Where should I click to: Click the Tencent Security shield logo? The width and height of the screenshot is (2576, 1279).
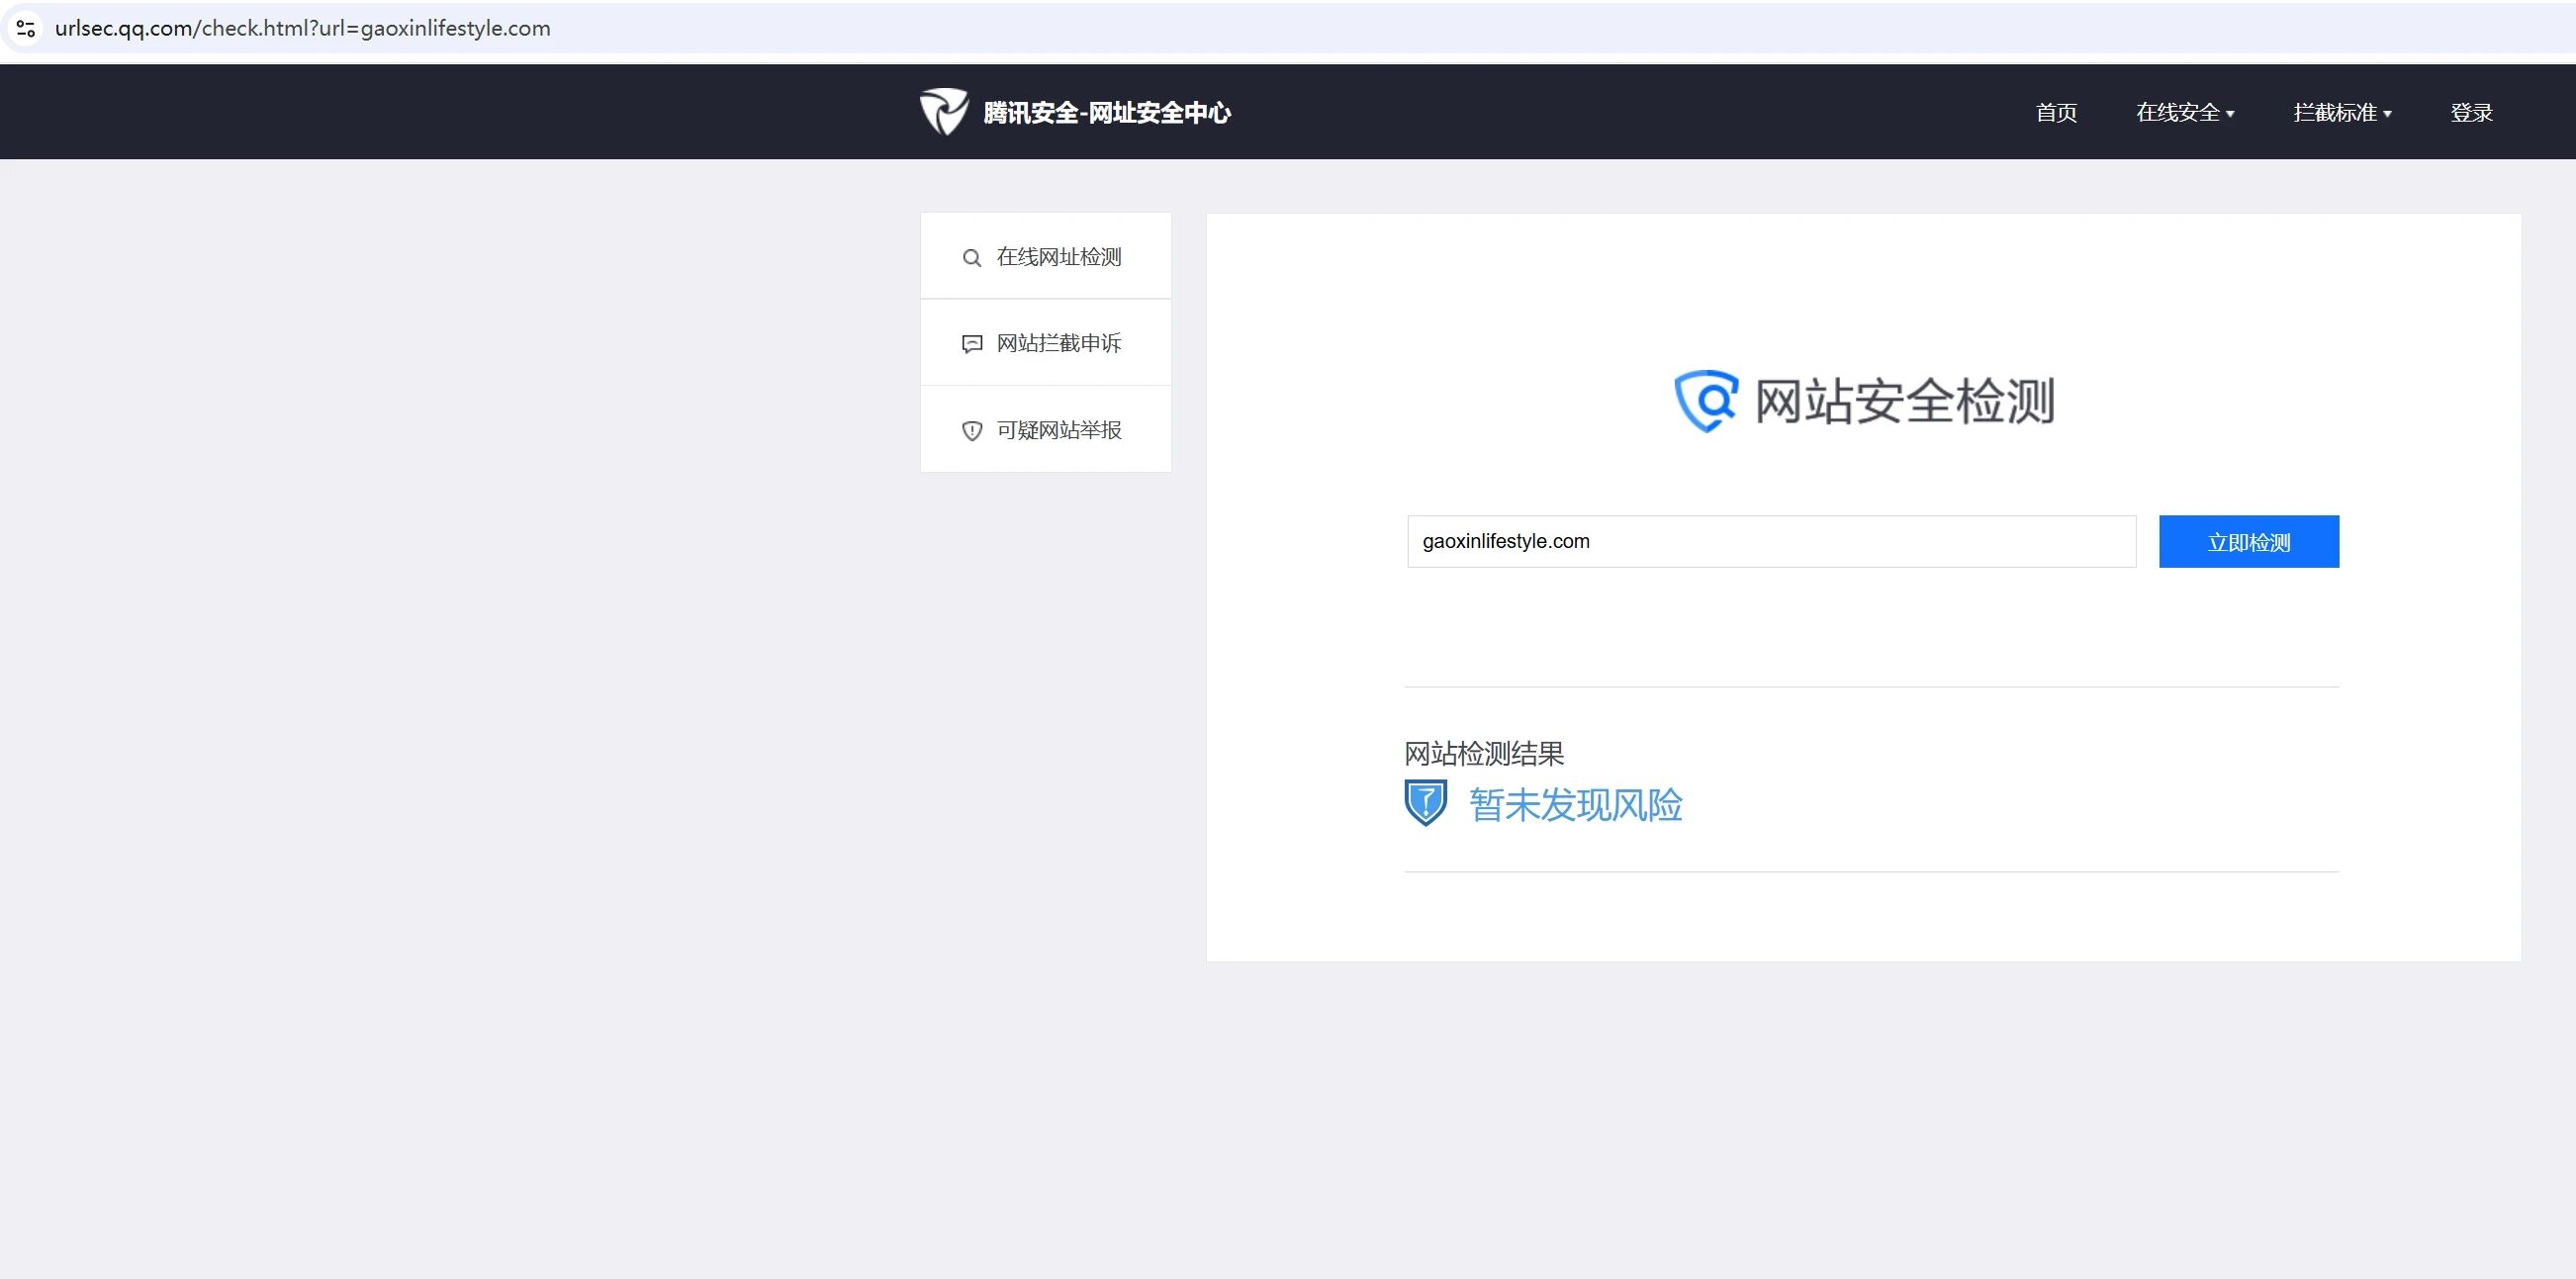tap(943, 111)
